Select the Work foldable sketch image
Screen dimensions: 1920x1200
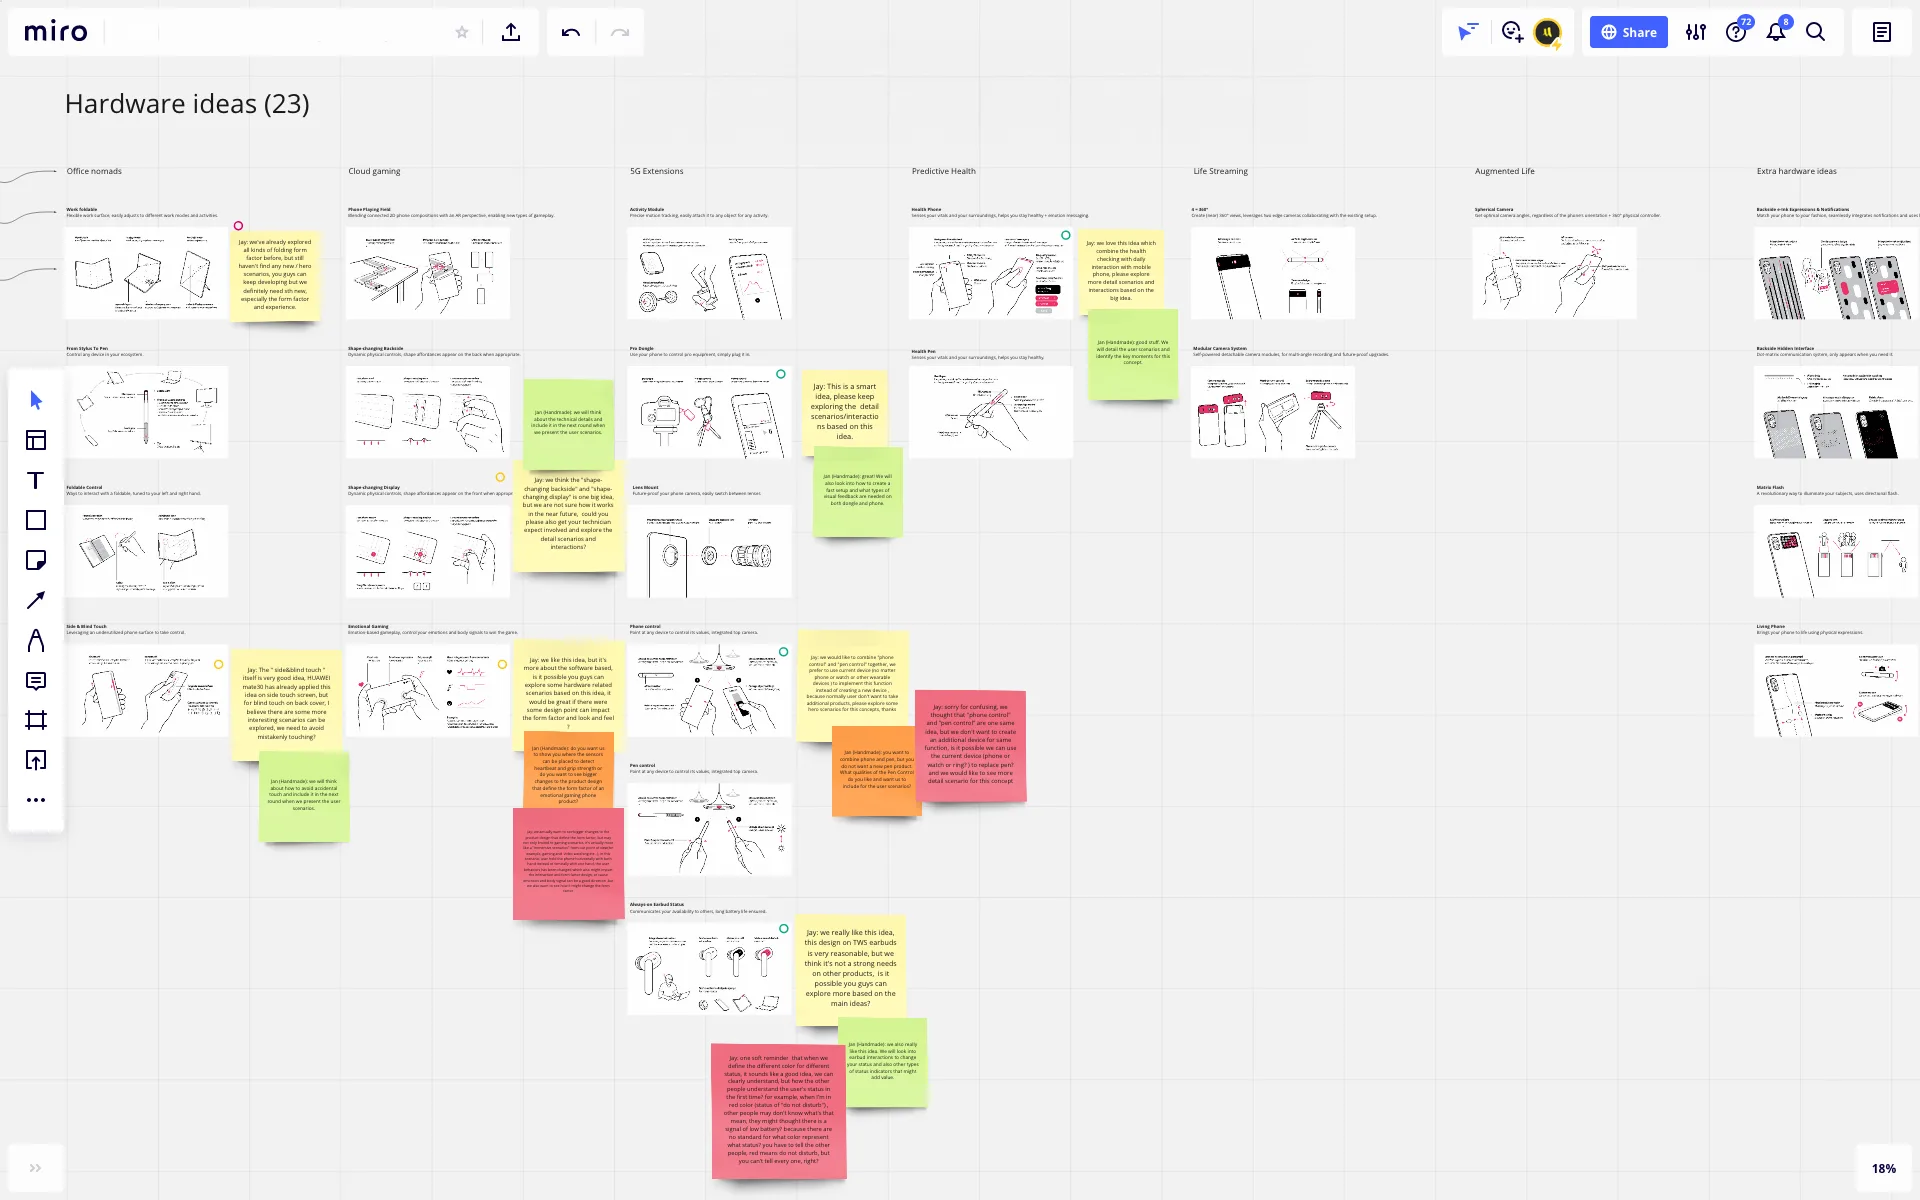pyautogui.click(x=147, y=273)
